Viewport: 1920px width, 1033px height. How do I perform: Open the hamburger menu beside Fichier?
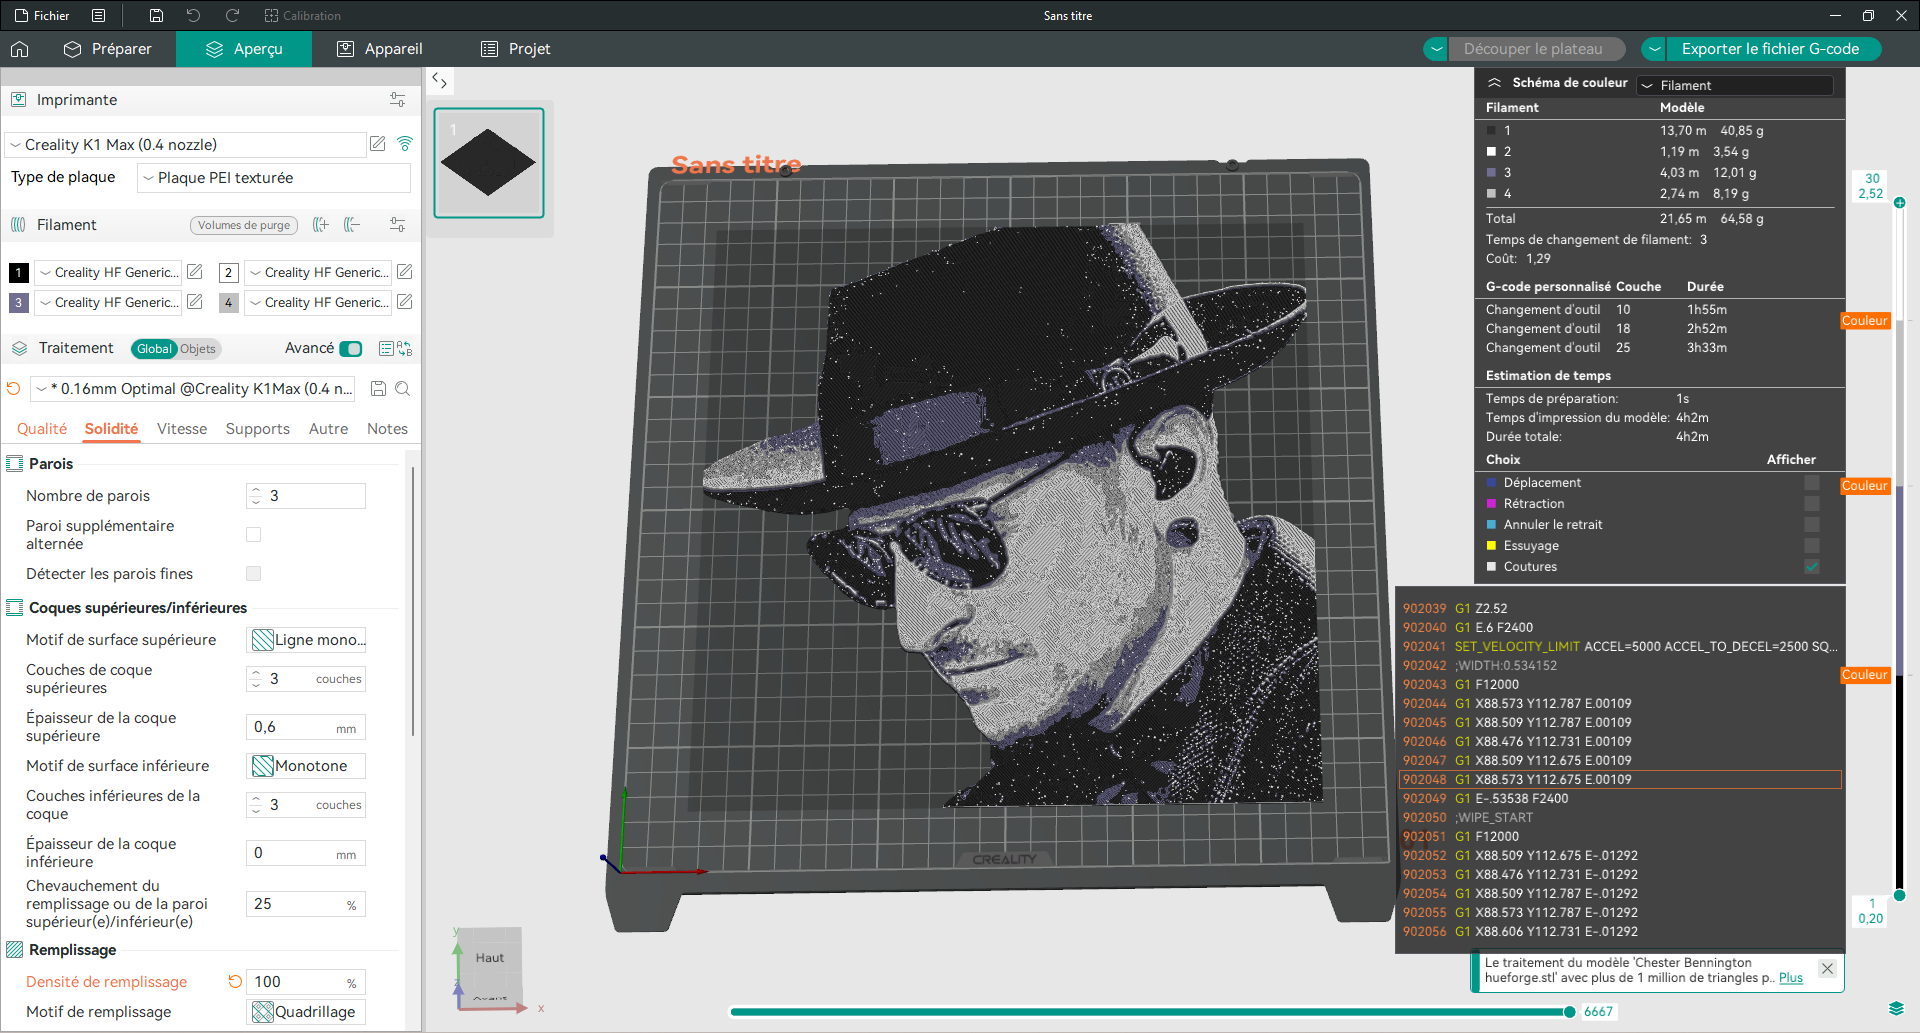pyautogui.click(x=98, y=15)
